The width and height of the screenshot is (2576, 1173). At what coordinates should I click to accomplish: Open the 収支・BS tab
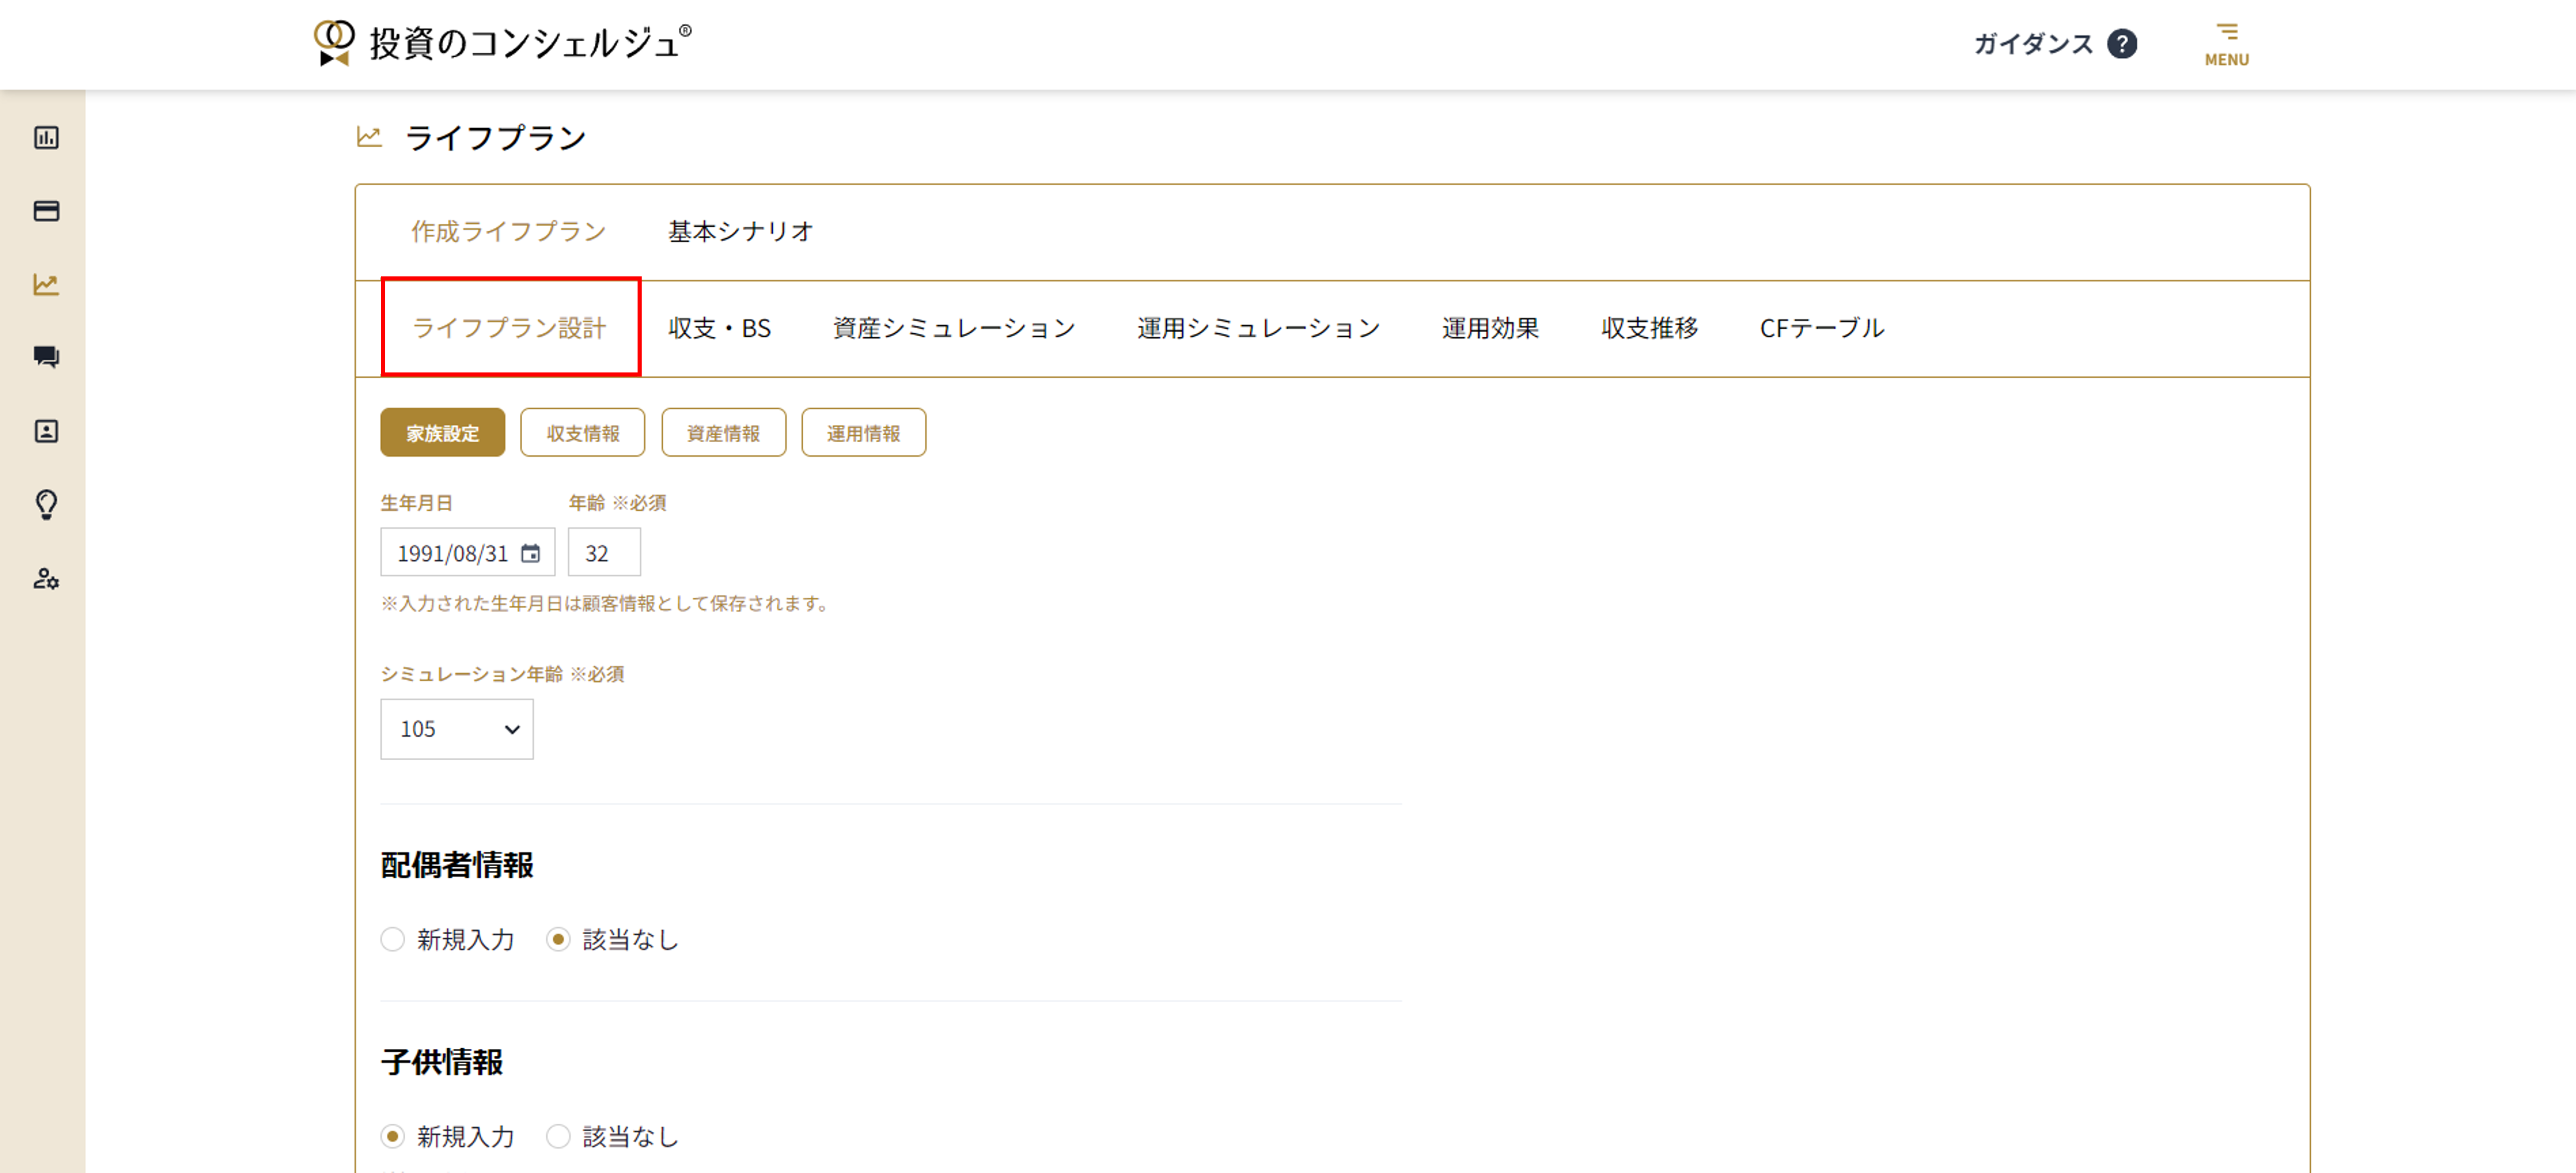[719, 328]
